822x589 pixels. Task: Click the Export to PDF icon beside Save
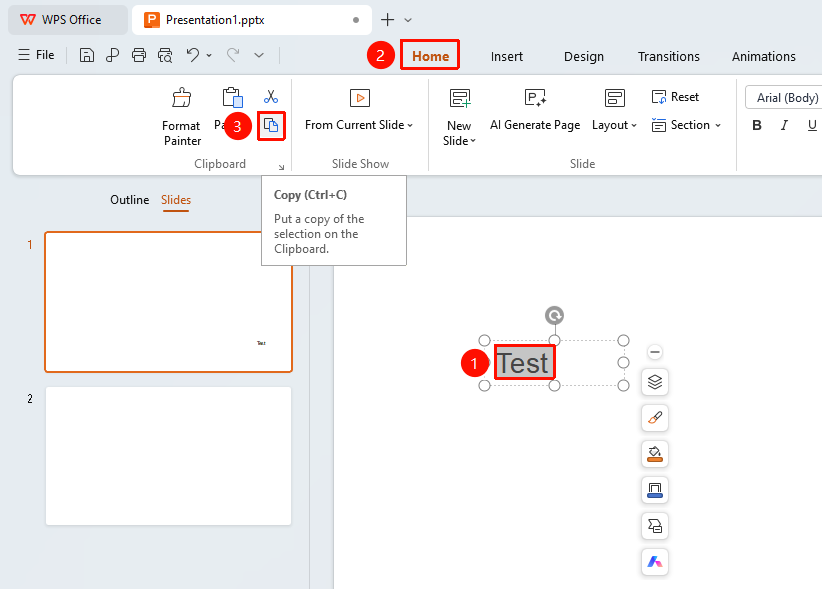tap(112, 55)
